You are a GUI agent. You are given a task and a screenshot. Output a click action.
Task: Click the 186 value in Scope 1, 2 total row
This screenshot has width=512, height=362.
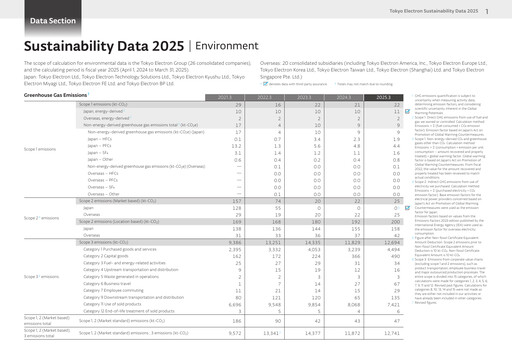[237, 321]
